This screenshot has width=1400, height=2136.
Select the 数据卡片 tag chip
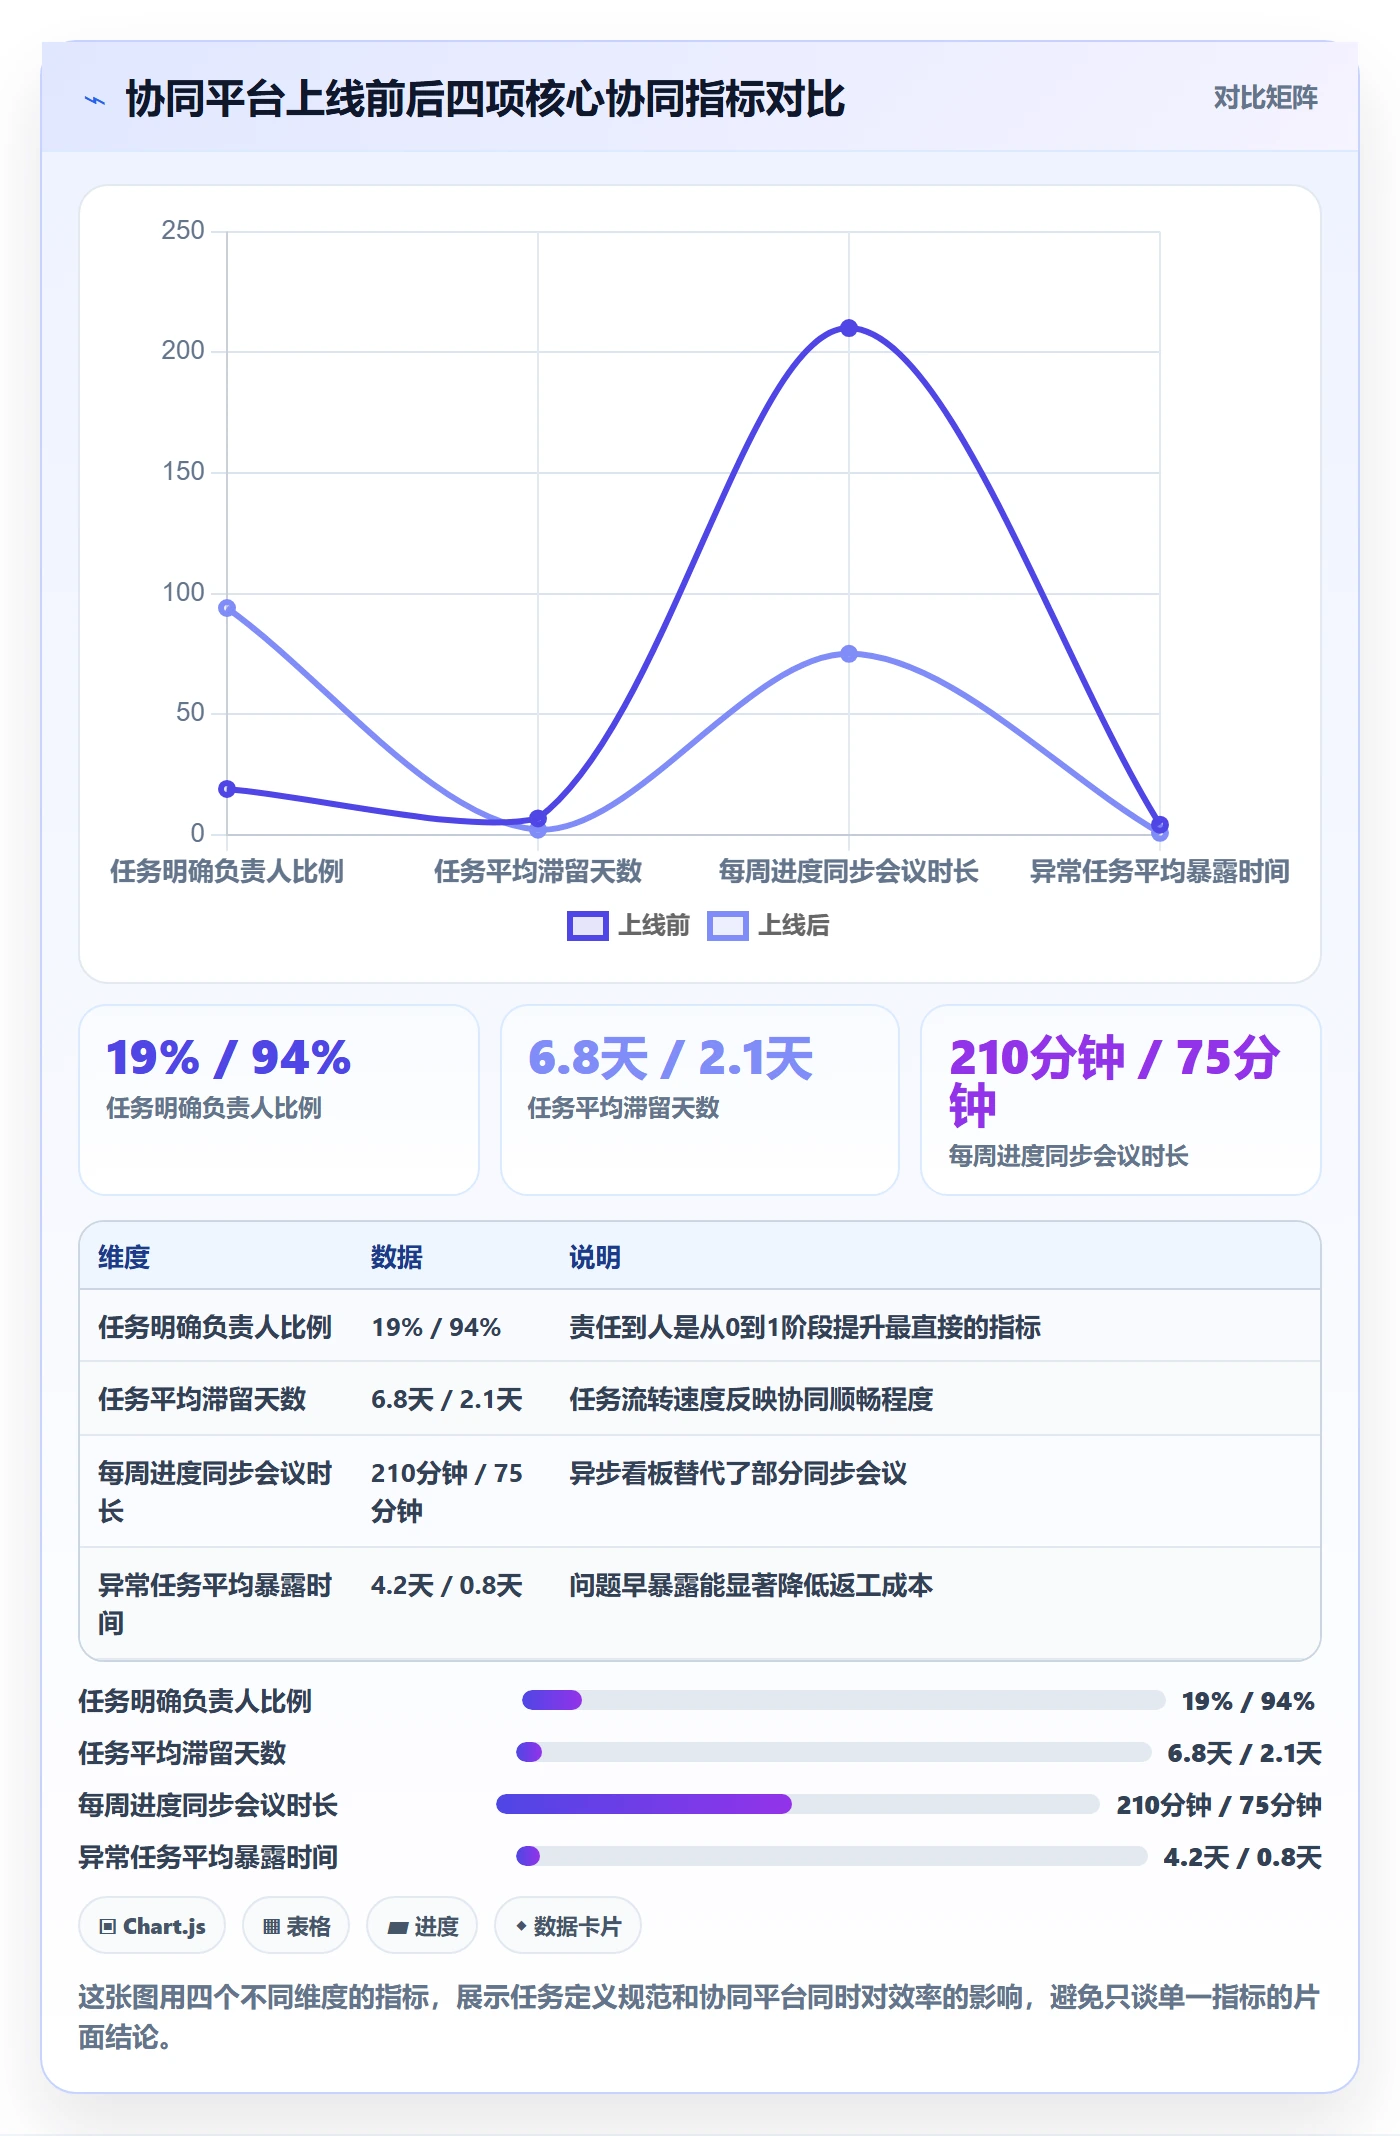(x=568, y=1926)
